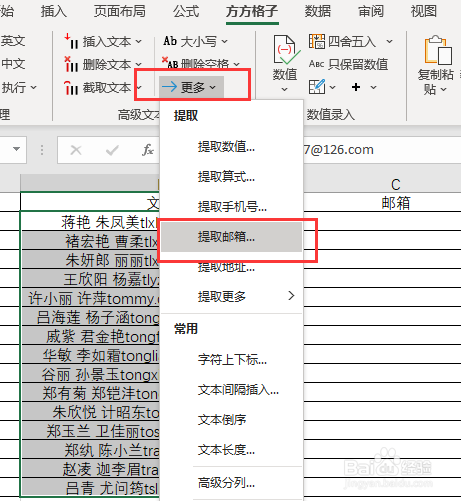Viewport: 461px width, 501px height.
Task: Choose 文本间隔插入... from the menu
Action: tap(231, 389)
